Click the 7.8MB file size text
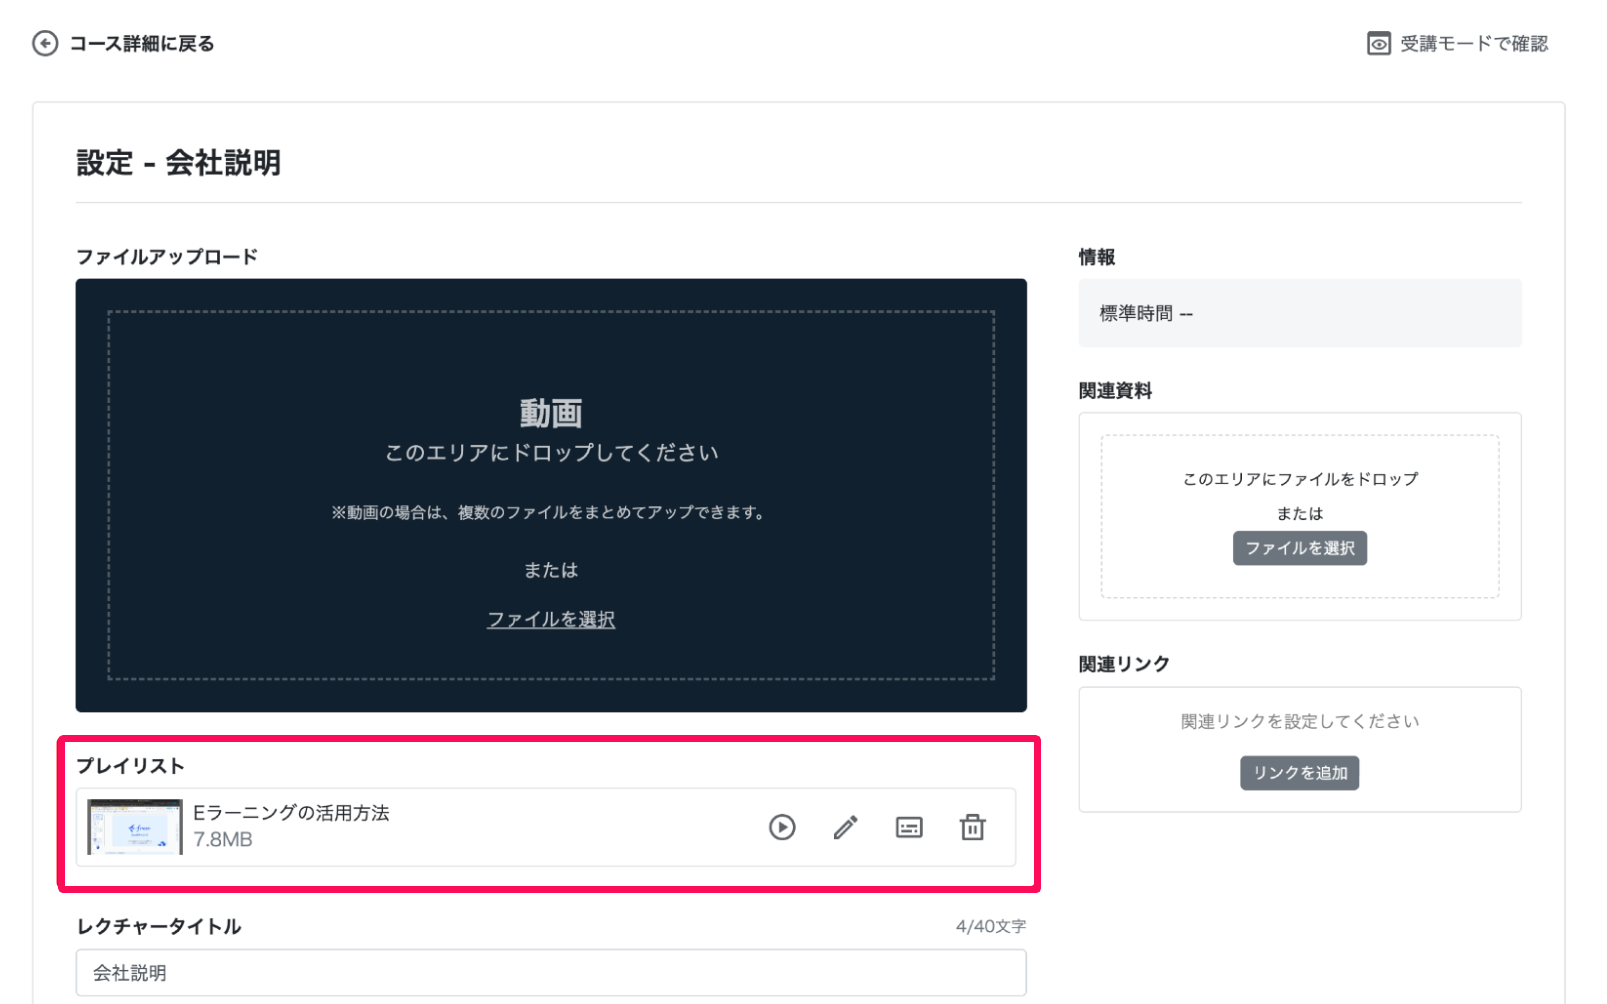Screen dimensions: 1607x1004 (223, 840)
